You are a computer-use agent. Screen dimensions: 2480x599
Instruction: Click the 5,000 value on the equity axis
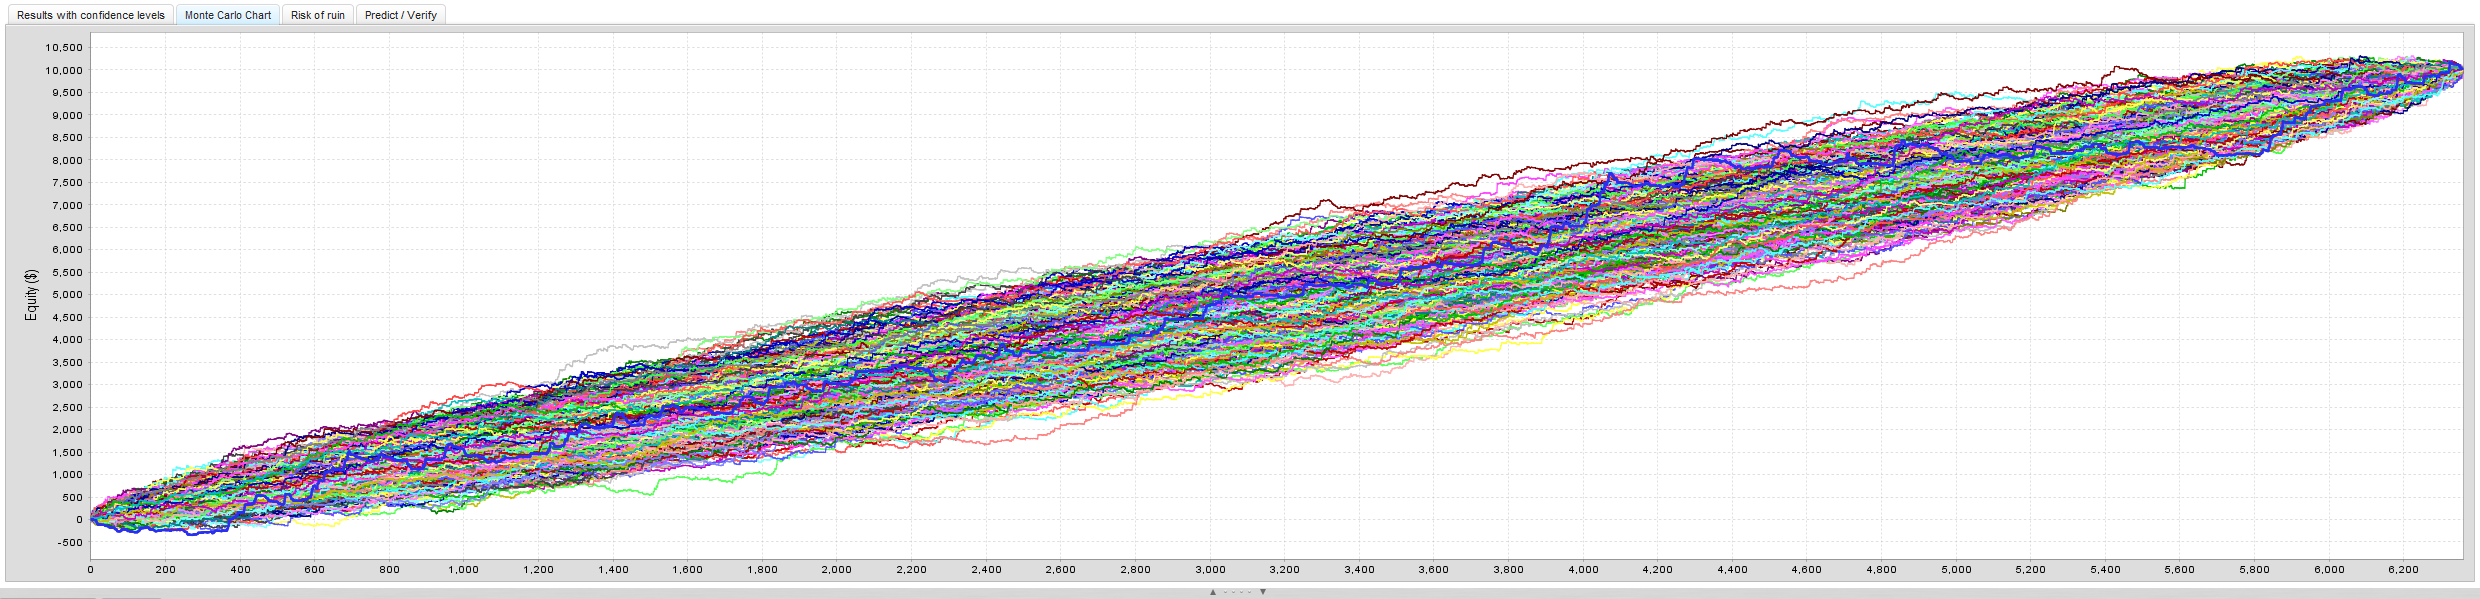point(67,295)
